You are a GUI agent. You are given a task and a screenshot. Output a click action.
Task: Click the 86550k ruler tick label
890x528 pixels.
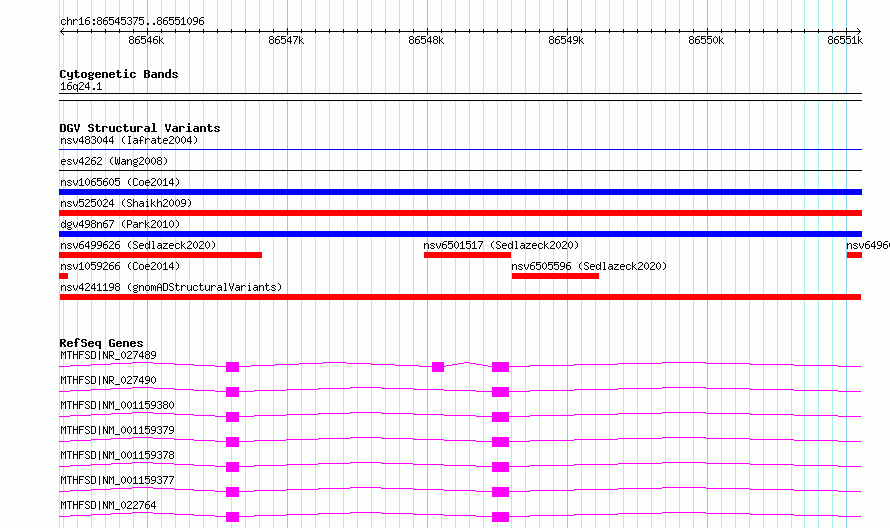706,40
